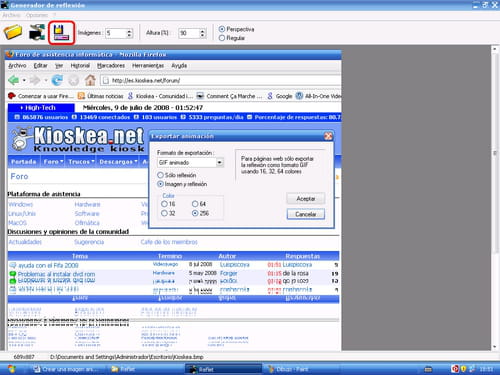
Task: Expand the Formato de exportación dropdown
Action: 219,162
